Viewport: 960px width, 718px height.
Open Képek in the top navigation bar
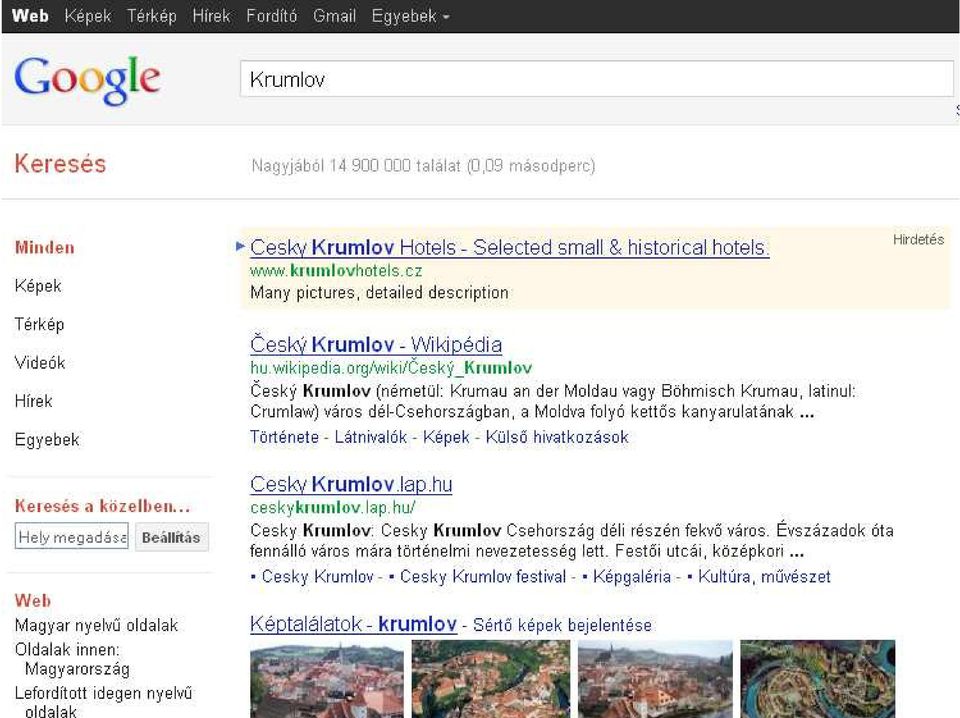pyautogui.click(x=88, y=16)
